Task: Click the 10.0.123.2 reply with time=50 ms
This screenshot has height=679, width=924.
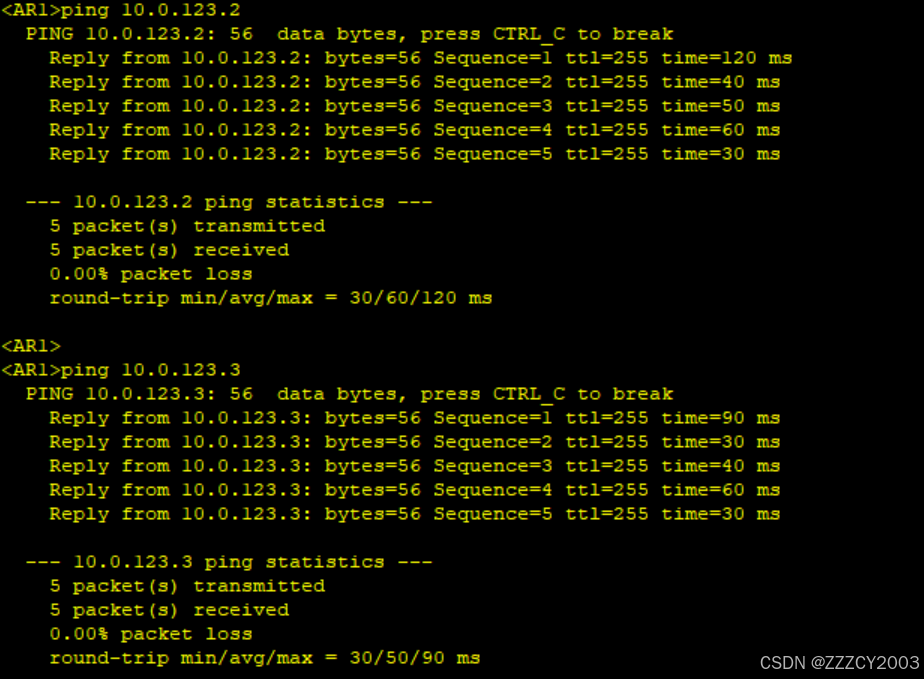Action: [414, 106]
